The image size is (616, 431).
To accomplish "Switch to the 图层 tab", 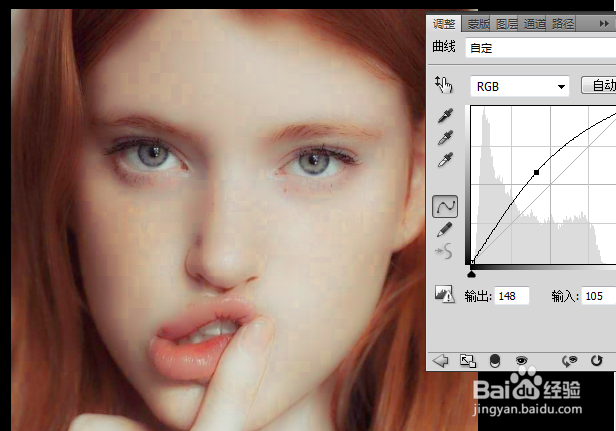I will tap(506, 24).
